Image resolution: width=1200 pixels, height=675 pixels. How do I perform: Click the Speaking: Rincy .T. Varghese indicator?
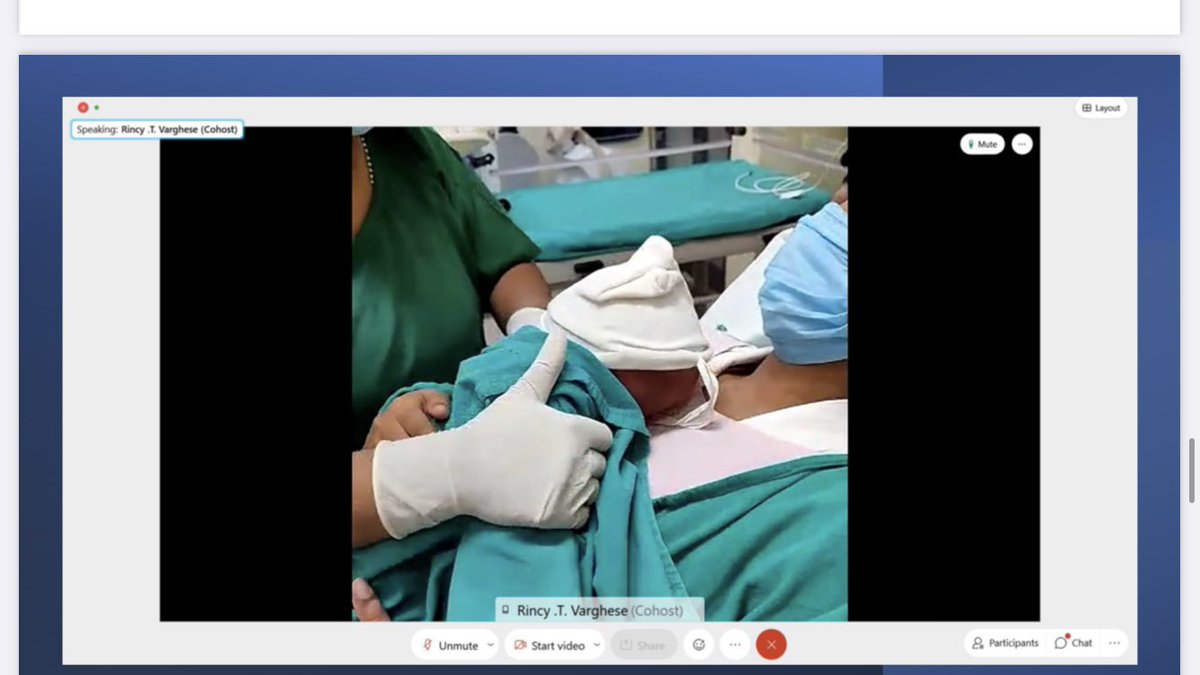(x=157, y=130)
